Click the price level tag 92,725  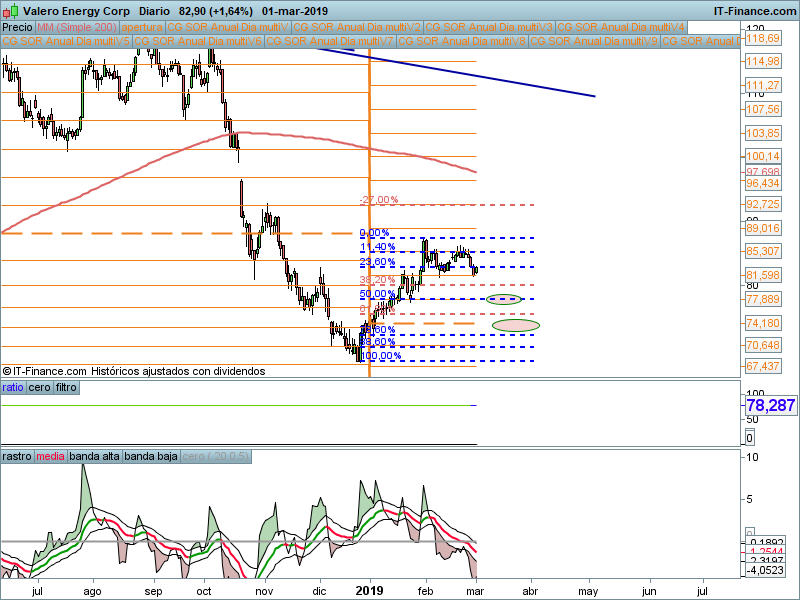pos(763,205)
